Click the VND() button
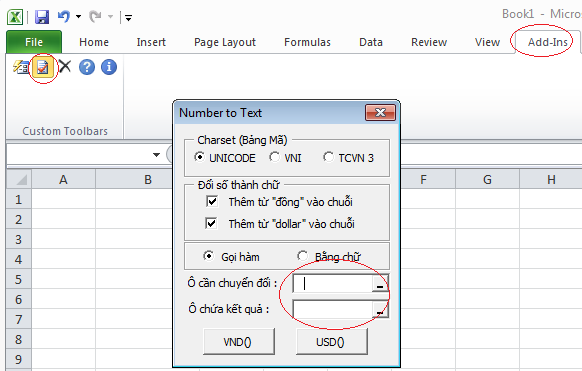582x371 pixels. tap(238, 342)
